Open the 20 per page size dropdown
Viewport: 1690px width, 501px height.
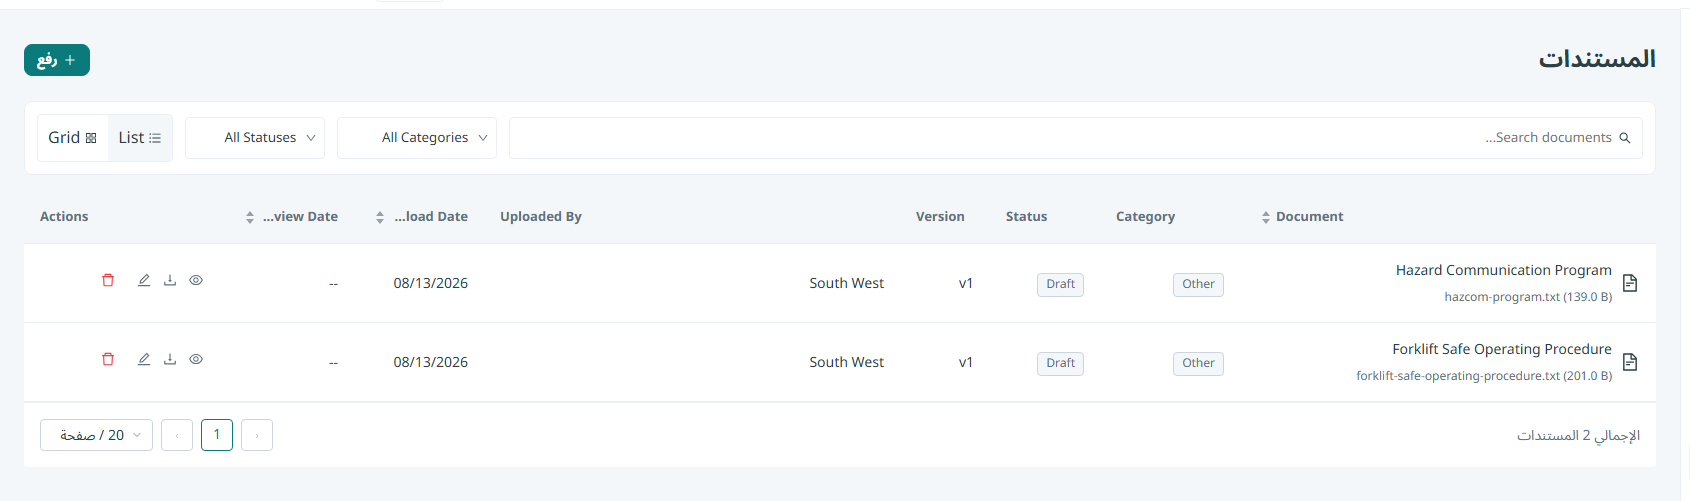(96, 435)
